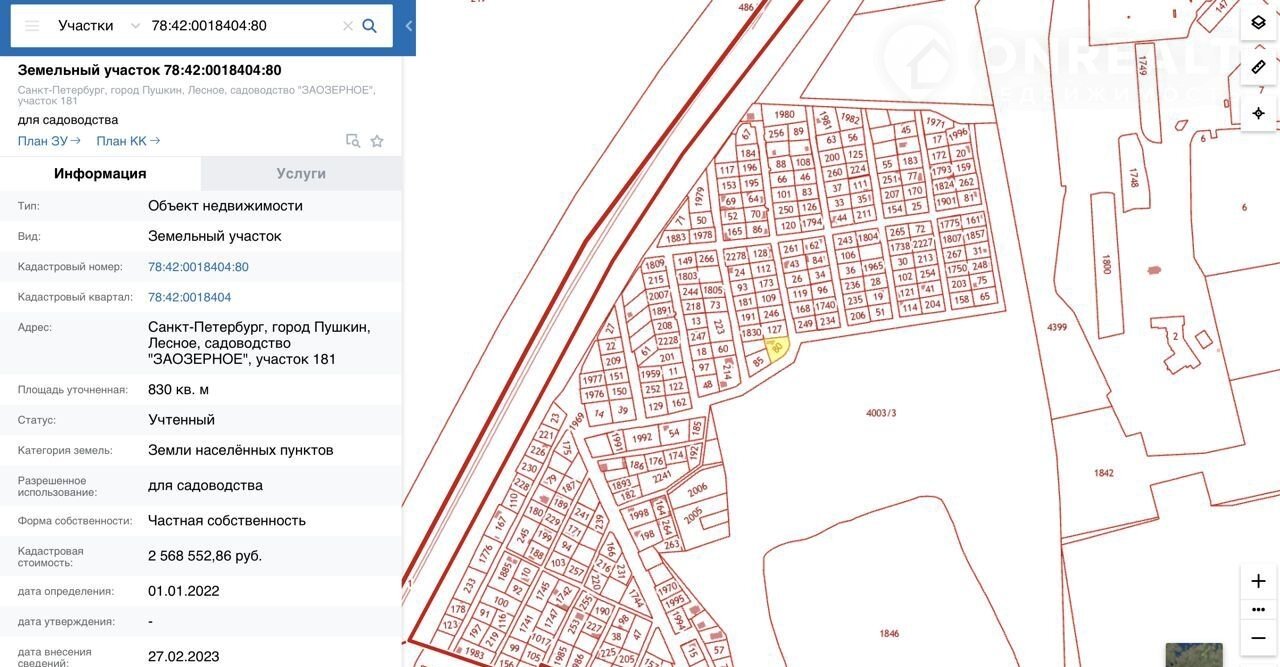Activate the locate-me crosshair button
The height and width of the screenshot is (667, 1280).
pos(1258,113)
